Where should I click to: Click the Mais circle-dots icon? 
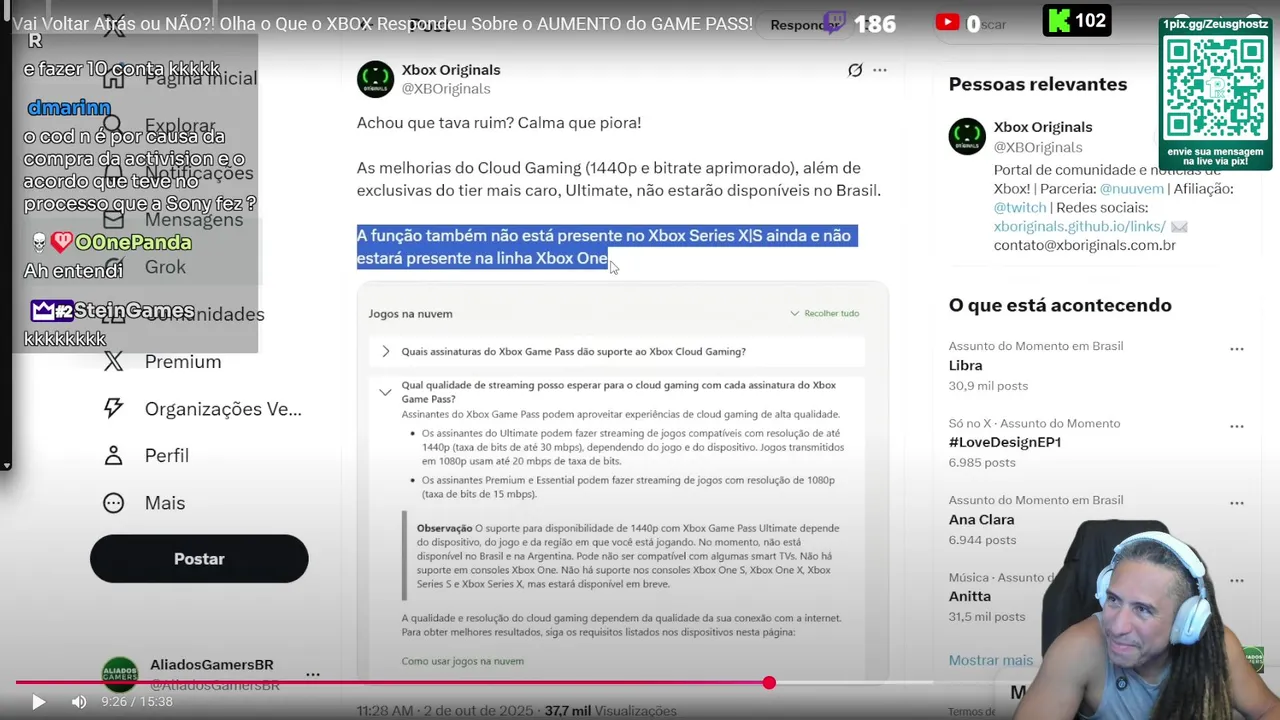click(x=114, y=503)
